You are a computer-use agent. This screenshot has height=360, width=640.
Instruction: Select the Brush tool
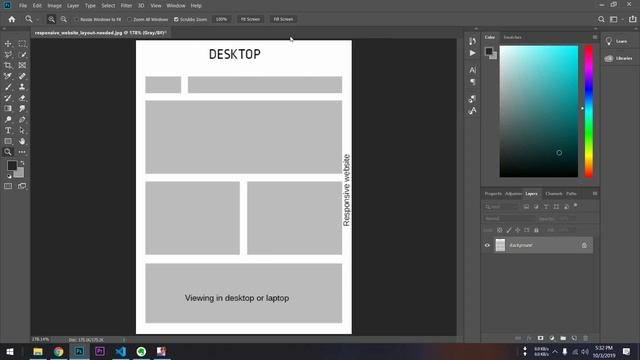8,87
